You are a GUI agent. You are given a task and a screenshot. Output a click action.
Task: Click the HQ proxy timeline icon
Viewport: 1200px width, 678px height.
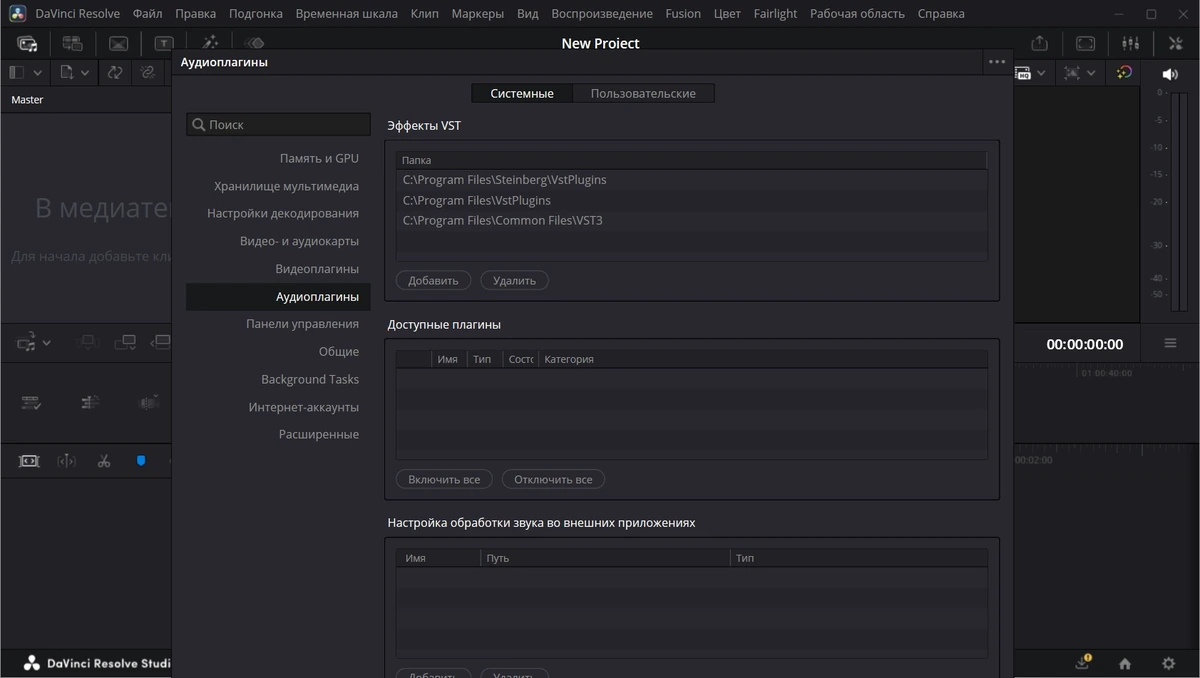pyautogui.click(x=1023, y=73)
